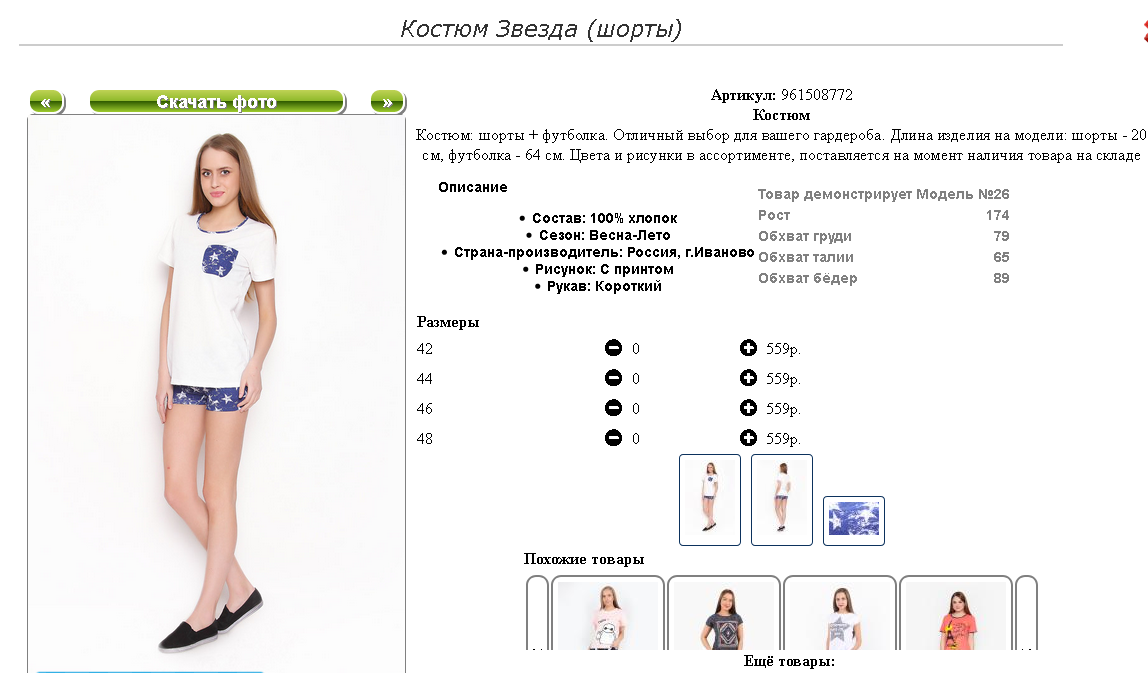
Task: Open similar product with pink t-shirt
Action: [x=608, y=613]
